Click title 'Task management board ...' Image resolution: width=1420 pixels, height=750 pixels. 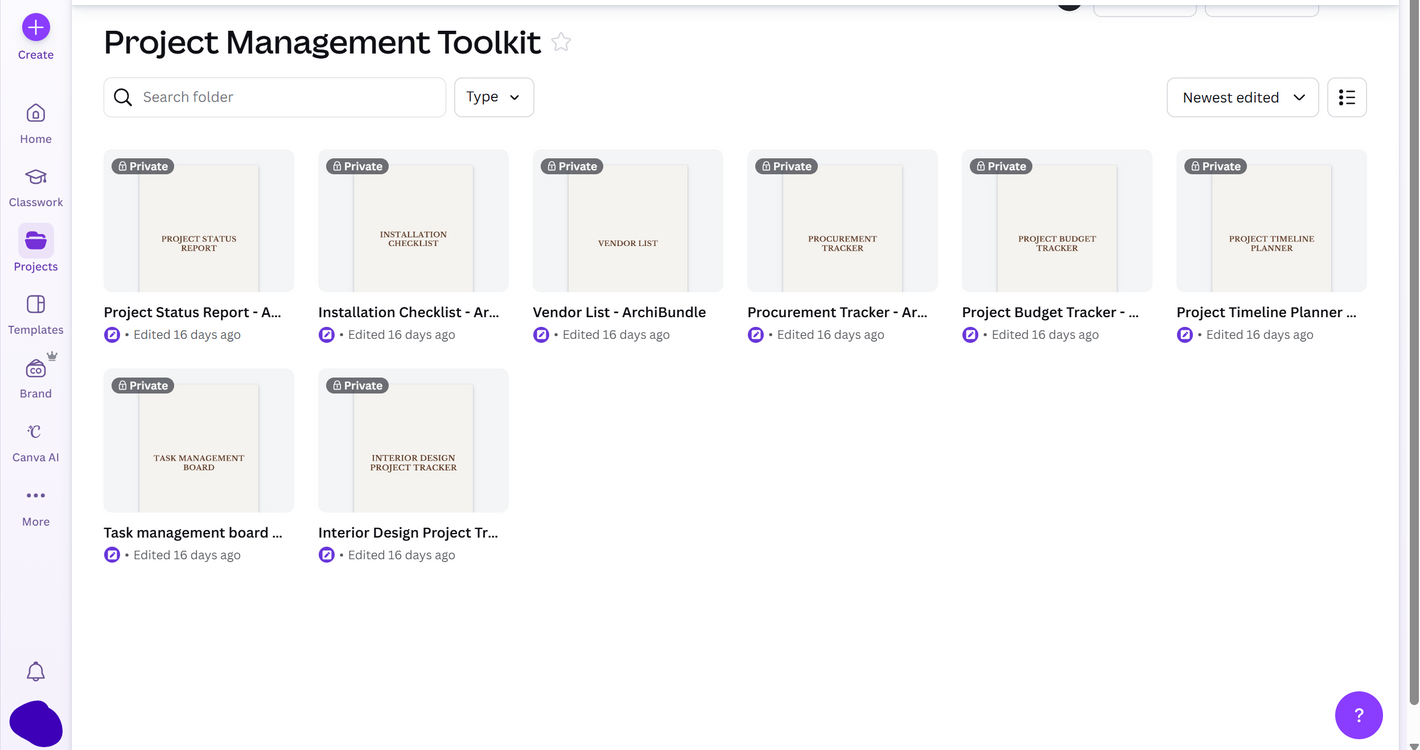pos(193,532)
